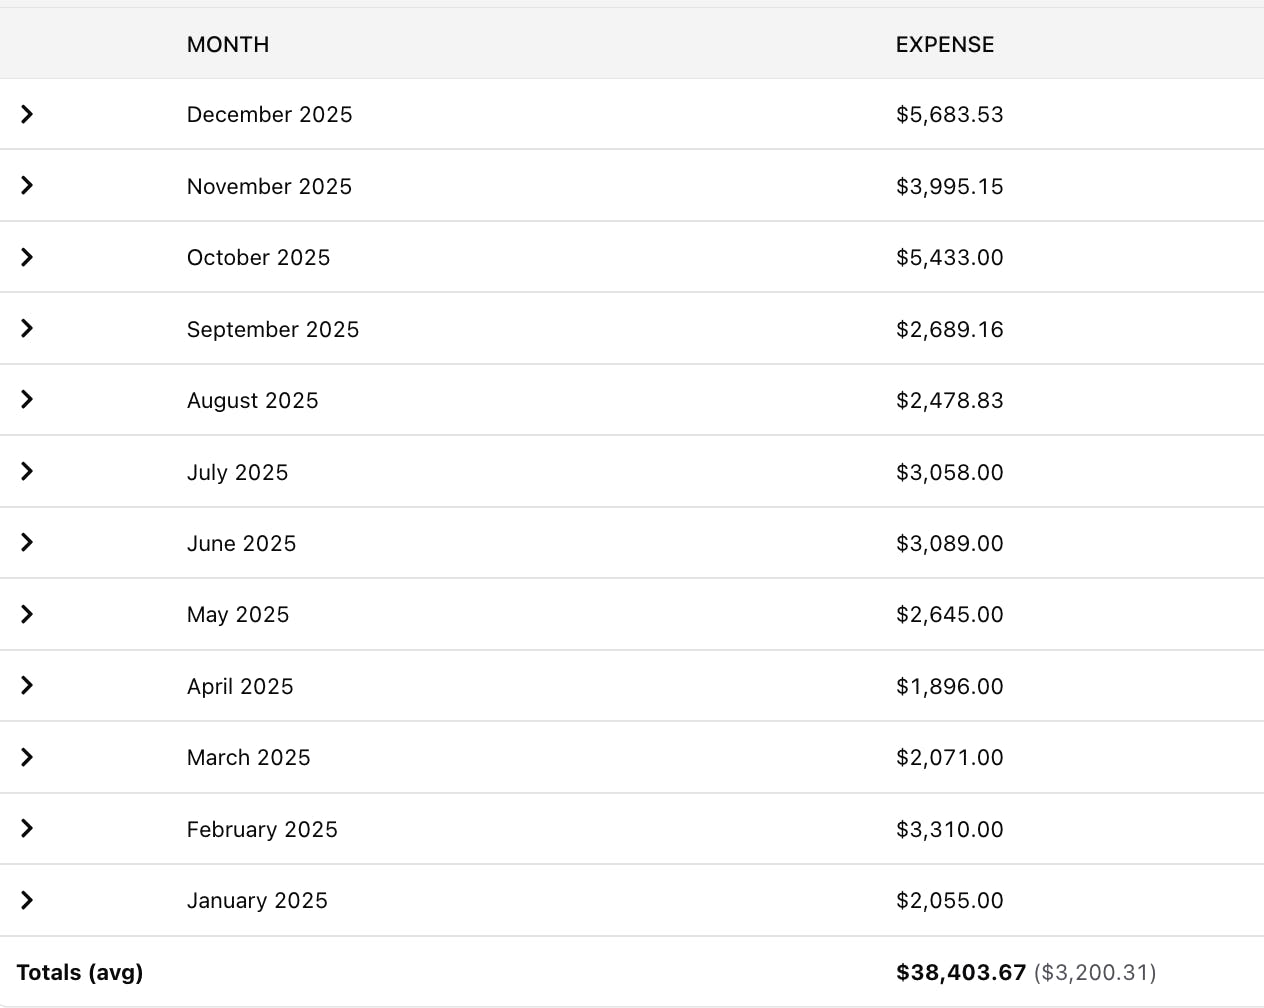Expand the February 2025 row
This screenshot has height=1008, width=1264.
click(27, 828)
